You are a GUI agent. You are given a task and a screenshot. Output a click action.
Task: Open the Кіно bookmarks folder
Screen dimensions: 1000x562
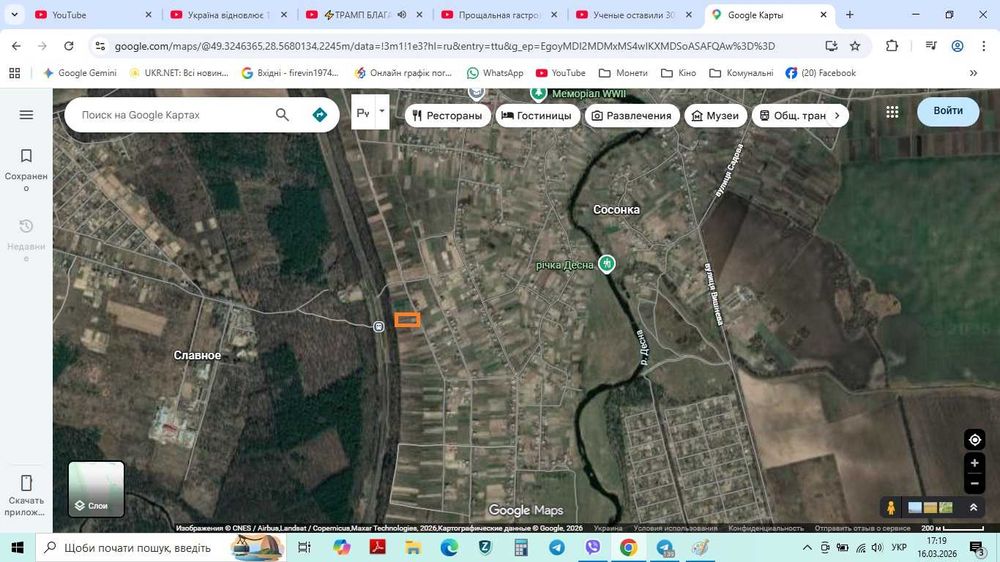(x=679, y=73)
